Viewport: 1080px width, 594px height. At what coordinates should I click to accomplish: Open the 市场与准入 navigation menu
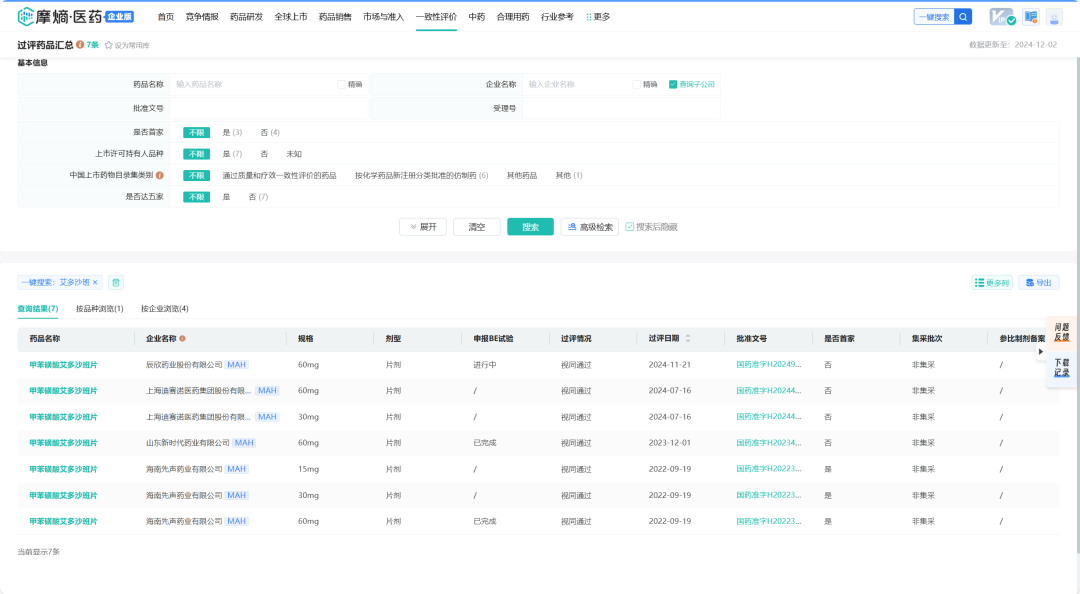tap(384, 17)
